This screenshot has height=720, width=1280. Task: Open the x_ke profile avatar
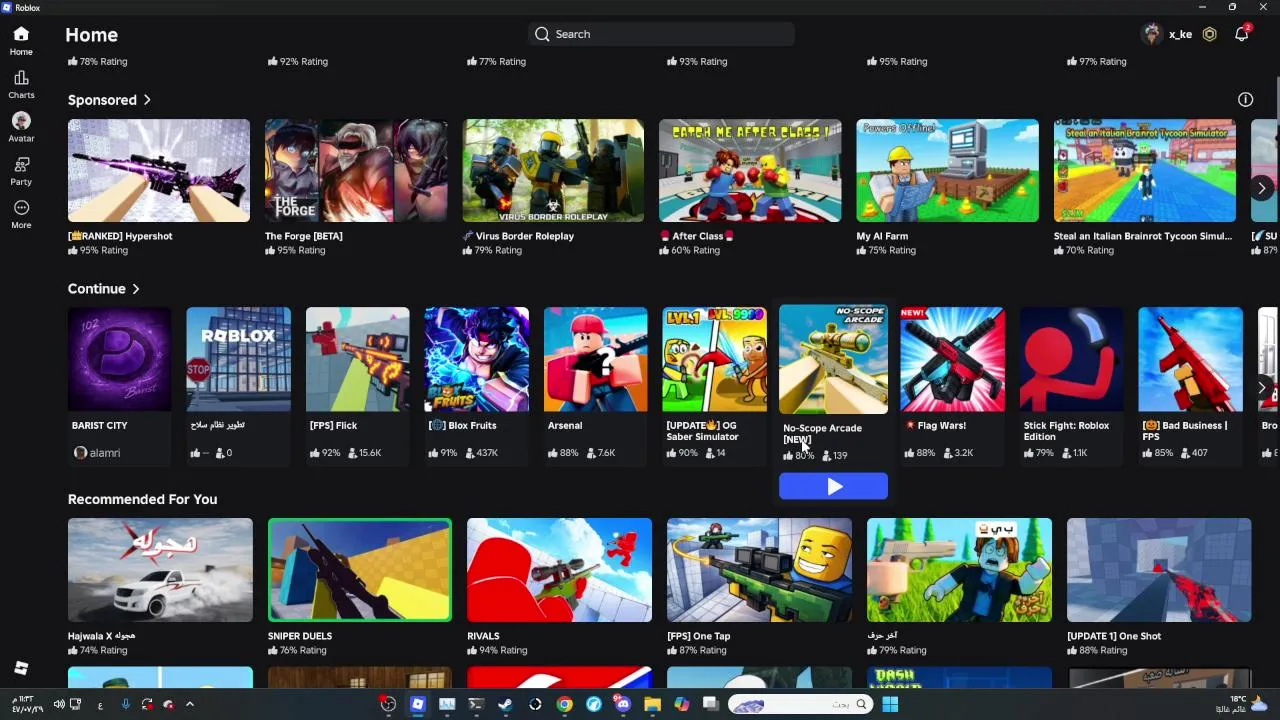(1152, 34)
